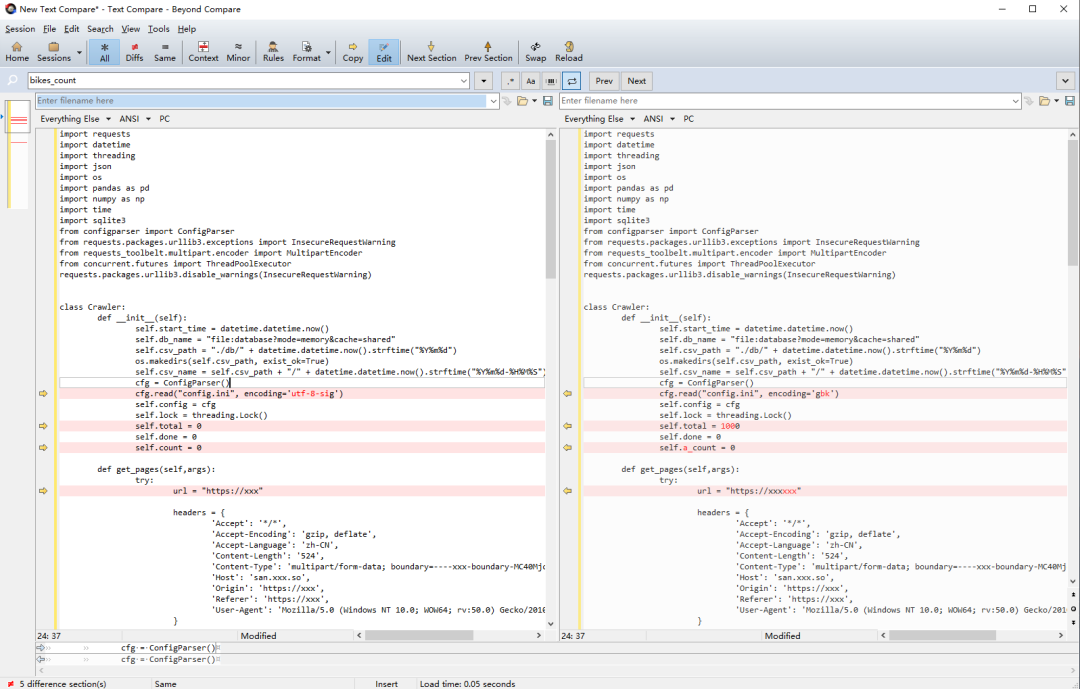The height and width of the screenshot is (689, 1080).
Task: Go to the Home view icon
Action: pyautogui.click(x=17, y=52)
